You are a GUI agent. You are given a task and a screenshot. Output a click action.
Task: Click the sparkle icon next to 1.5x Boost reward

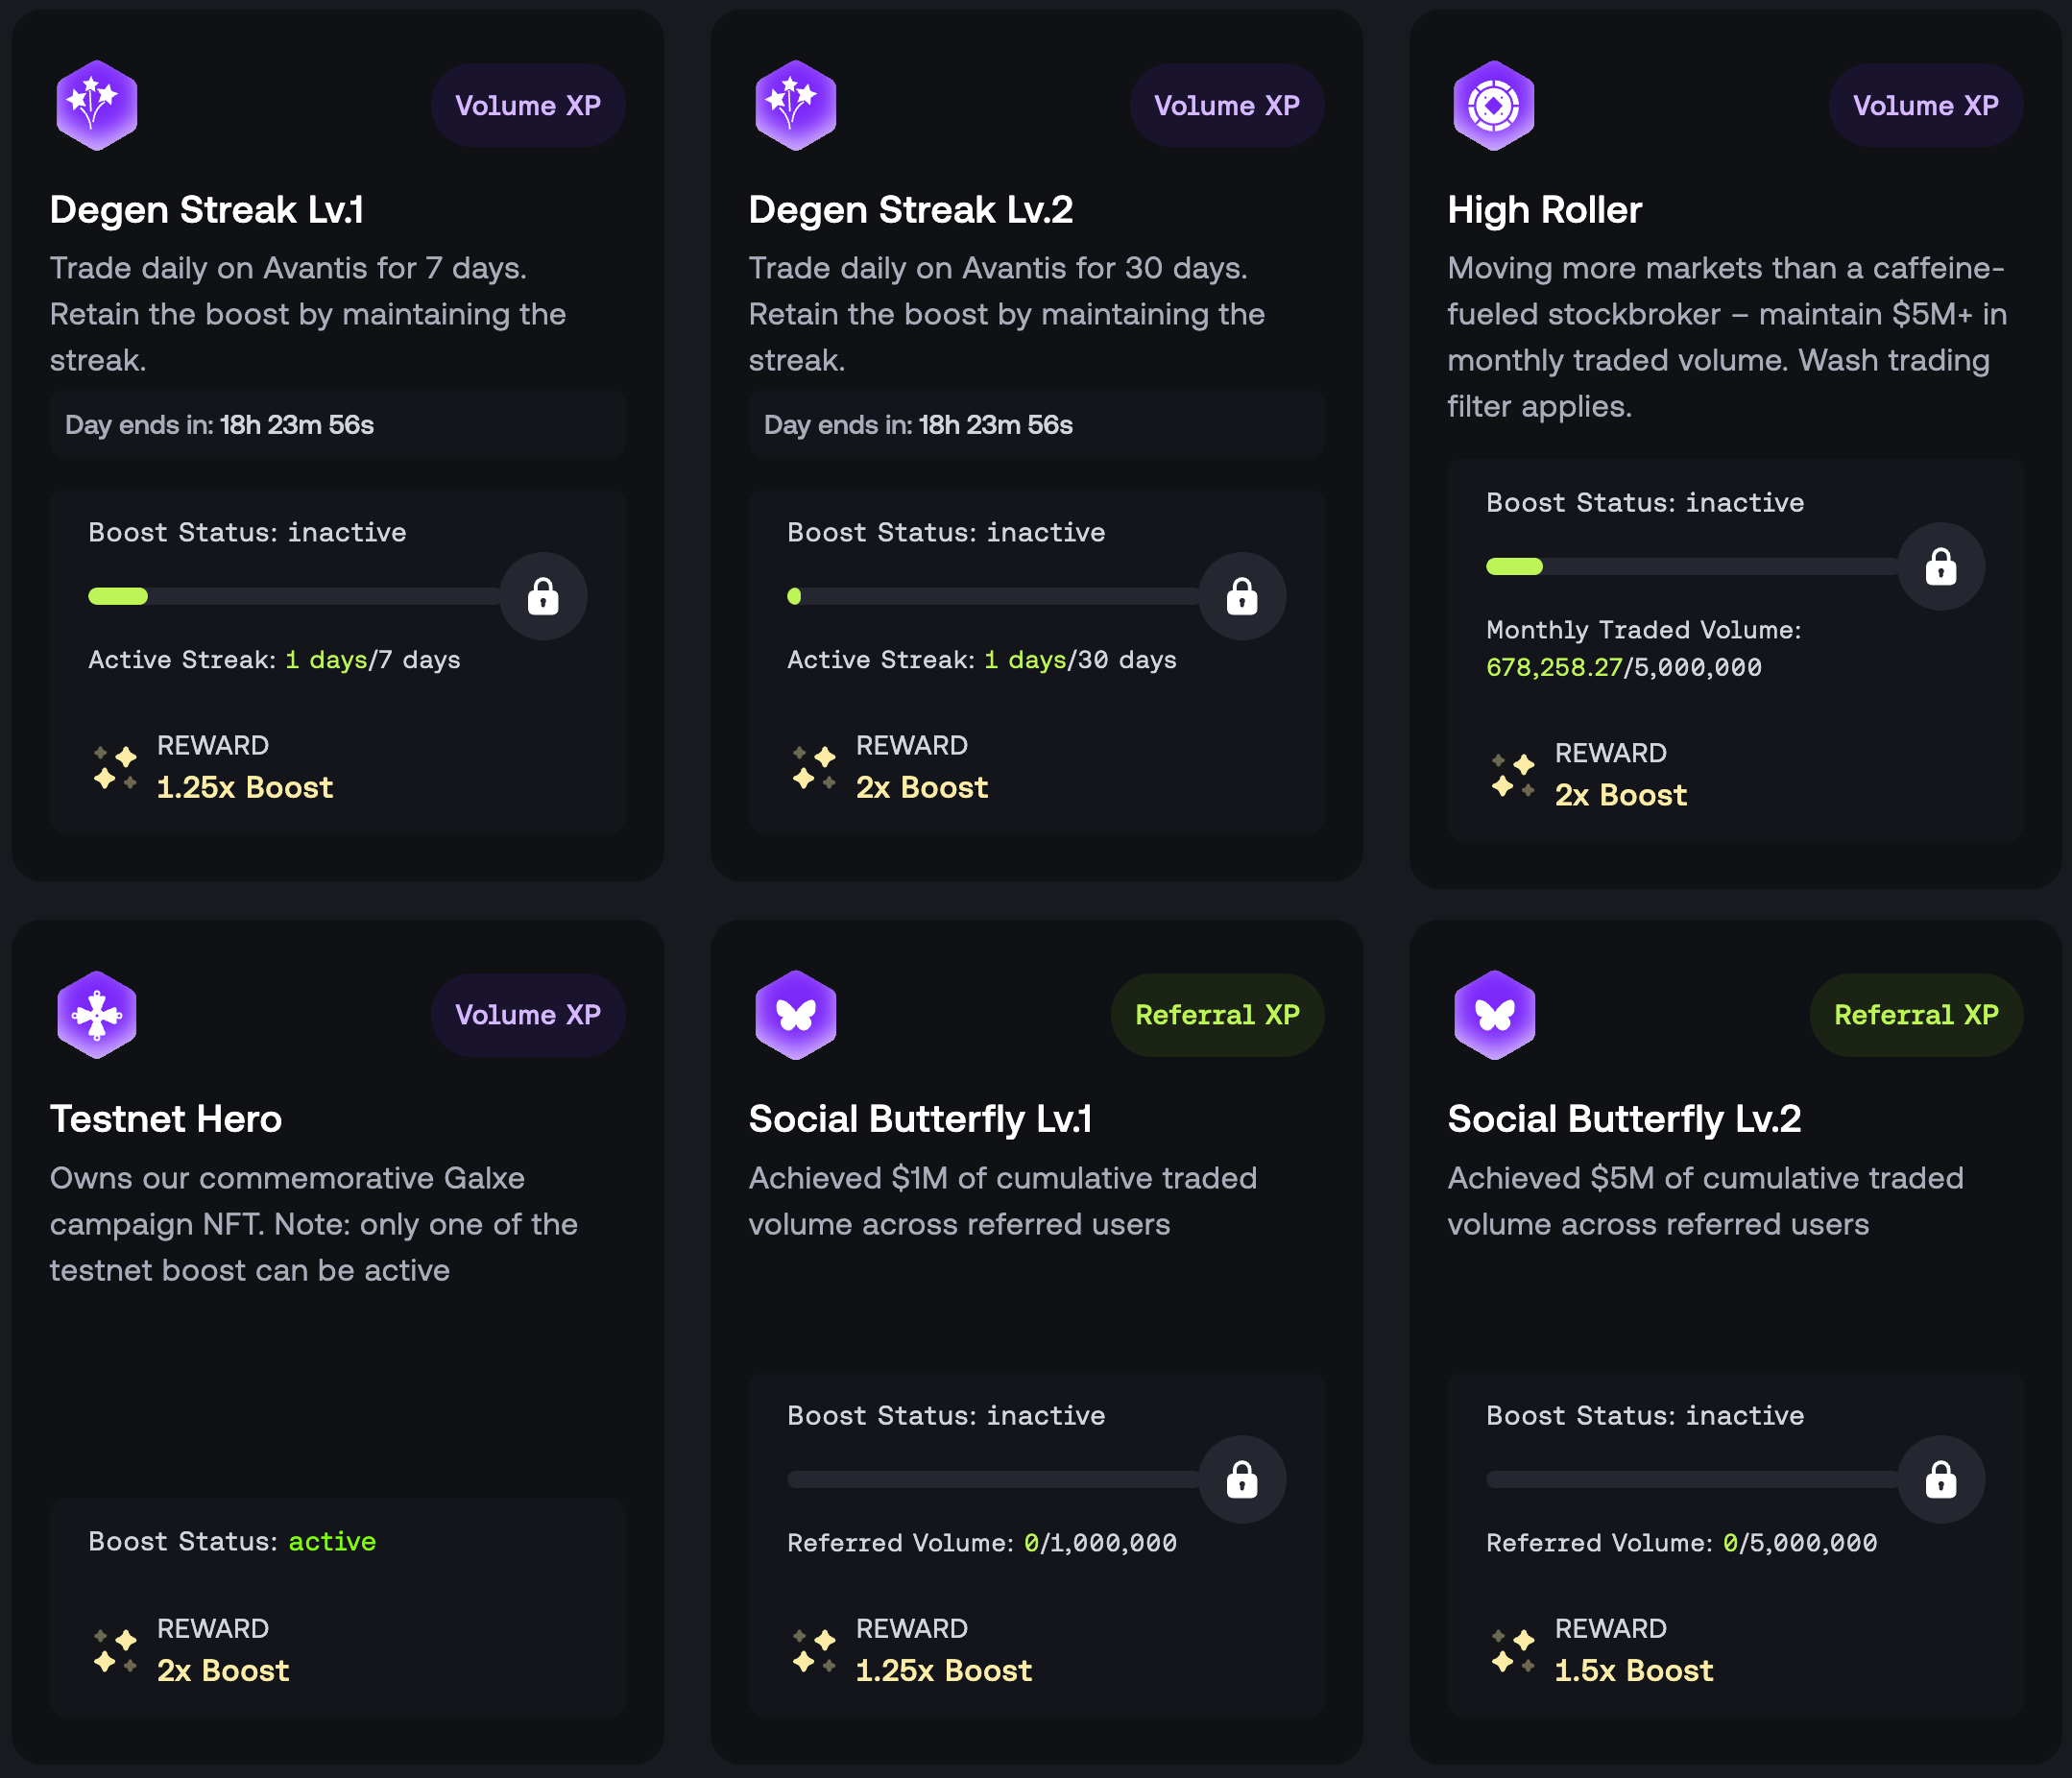pyautogui.click(x=1513, y=1650)
